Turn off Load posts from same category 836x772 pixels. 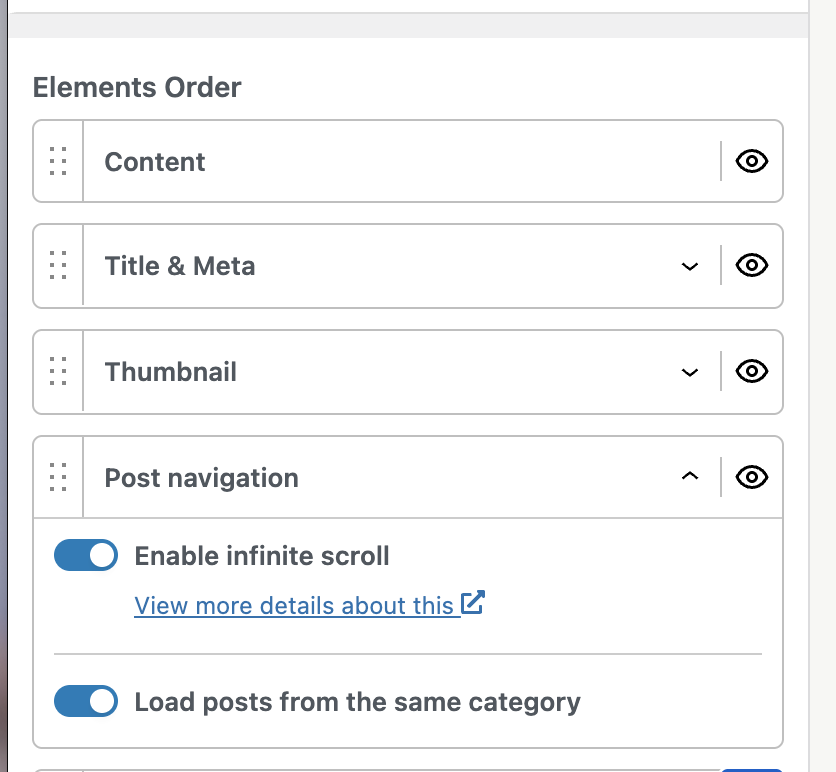86,701
